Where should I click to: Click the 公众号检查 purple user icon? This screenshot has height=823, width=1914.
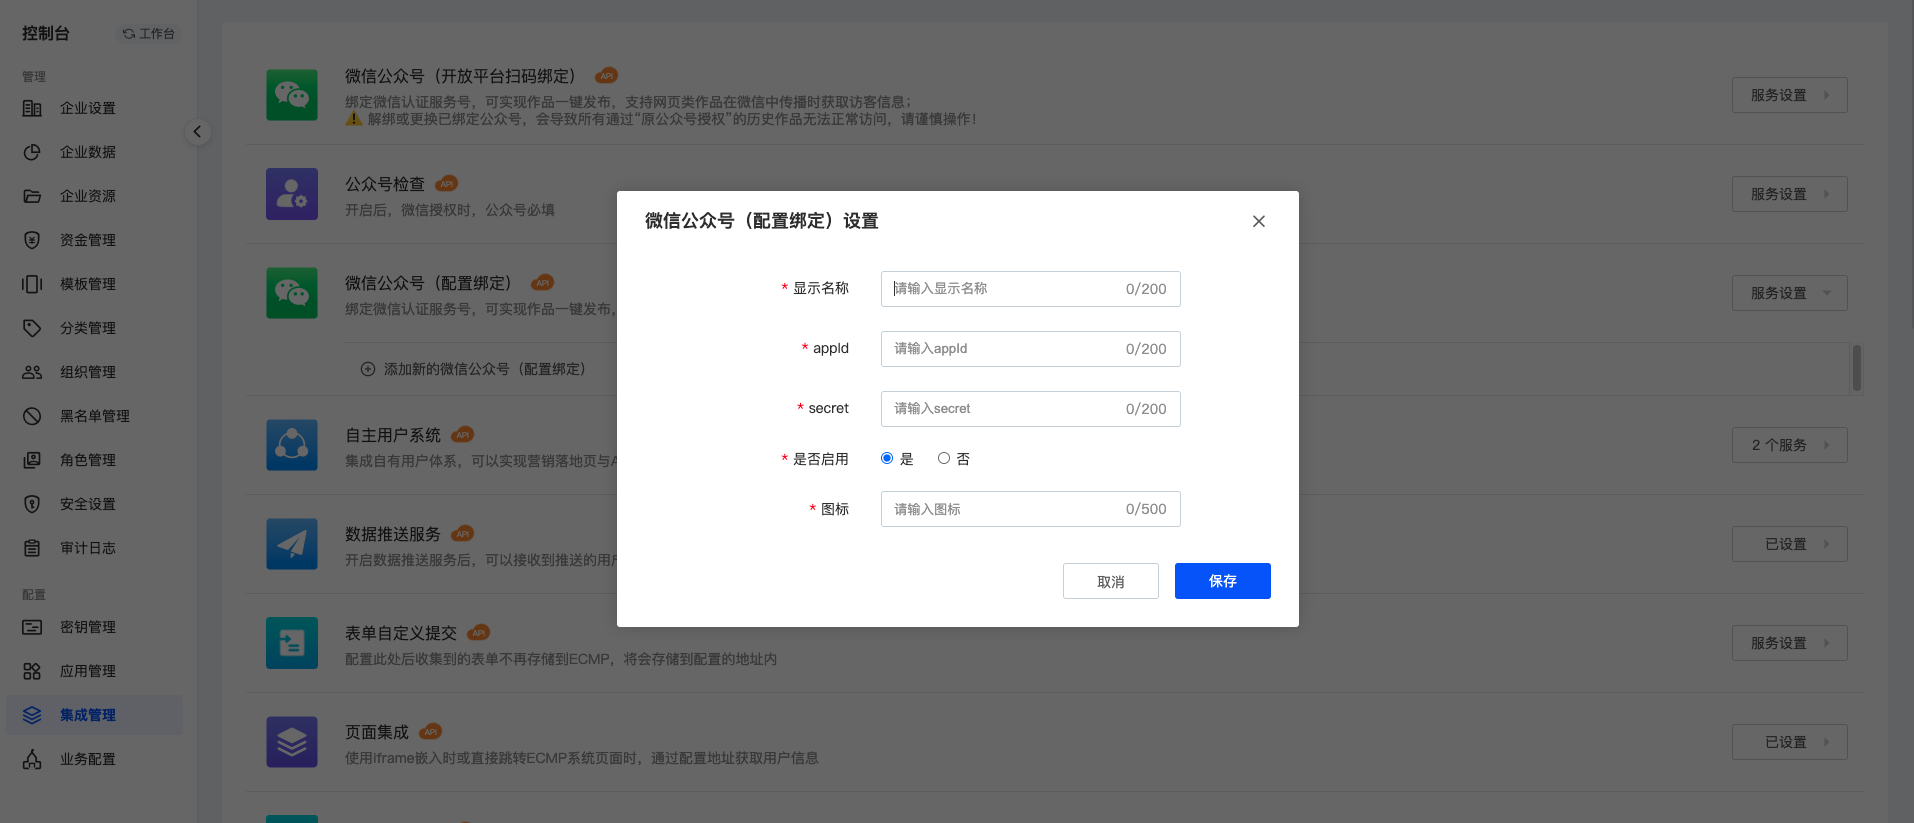[291, 194]
